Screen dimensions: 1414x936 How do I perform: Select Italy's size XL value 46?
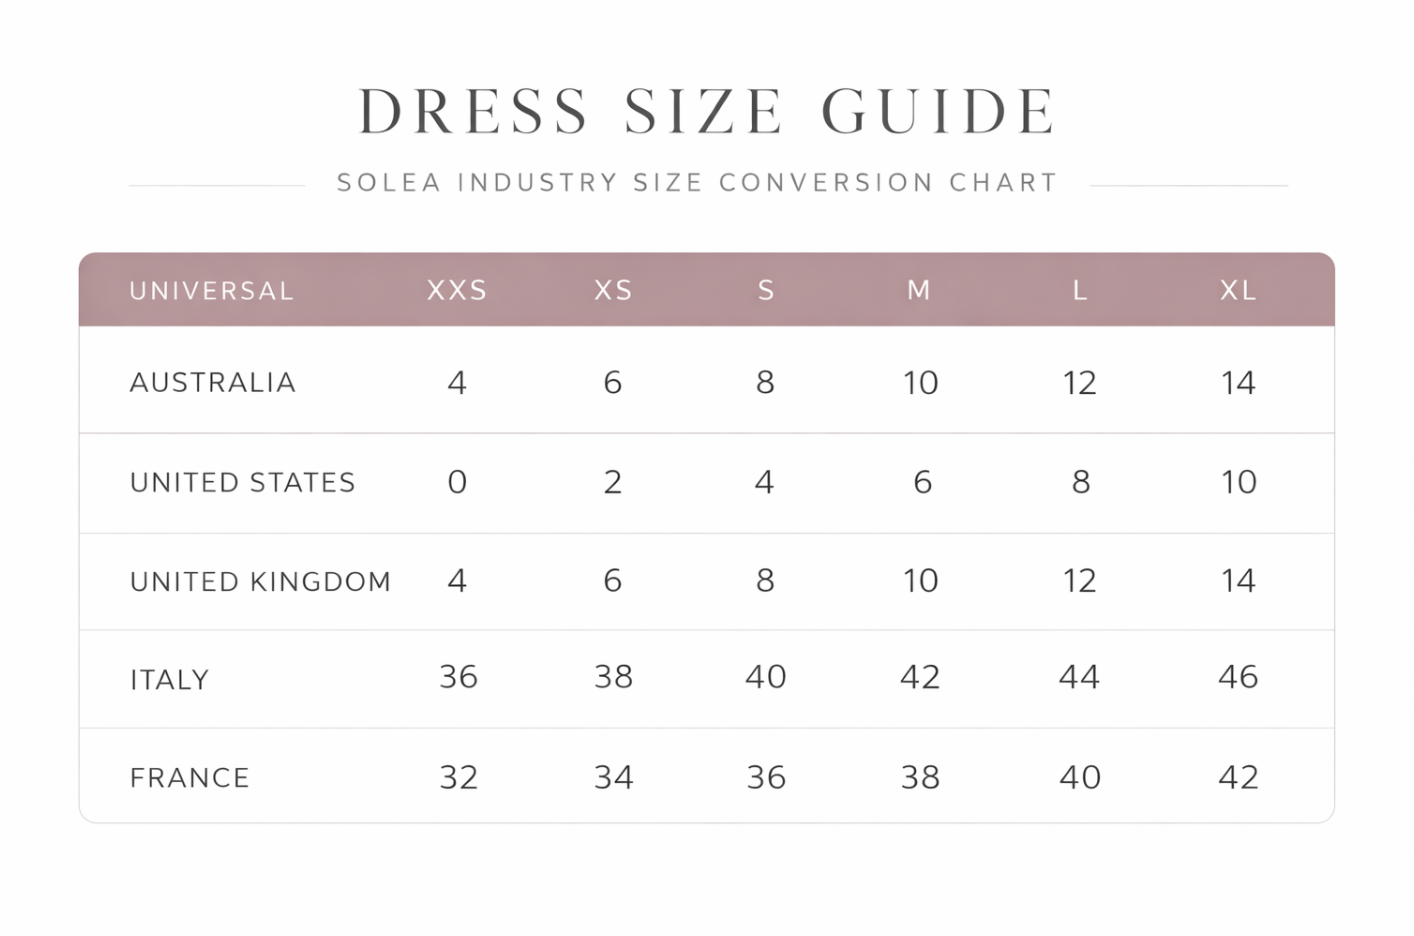(1238, 677)
